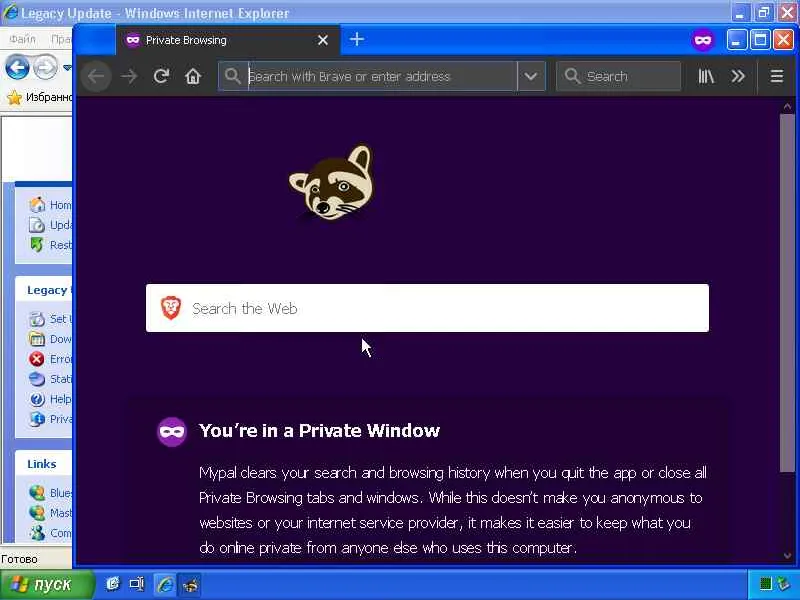This screenshot has width=800, height=600.
Task: Click Mypal raccoon taskbar button
Action: point(190,585)
